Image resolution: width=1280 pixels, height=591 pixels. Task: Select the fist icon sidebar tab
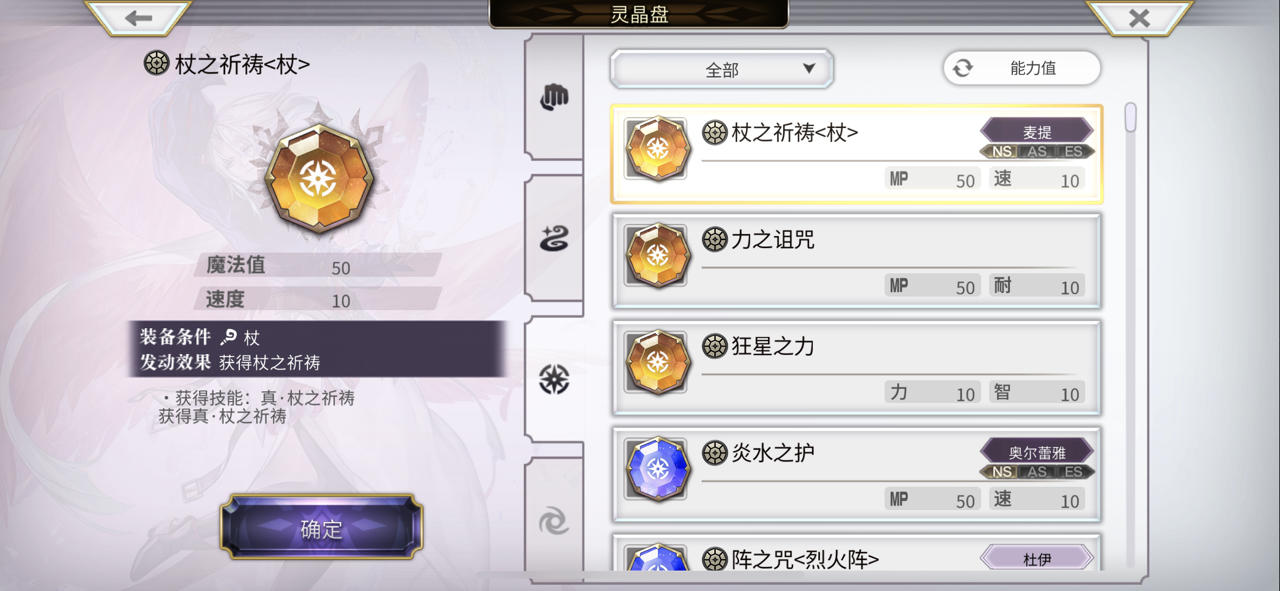[554, 97]
